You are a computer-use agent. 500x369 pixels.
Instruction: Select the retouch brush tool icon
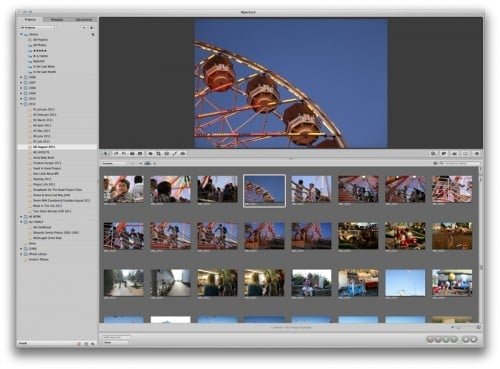point(175,154)
